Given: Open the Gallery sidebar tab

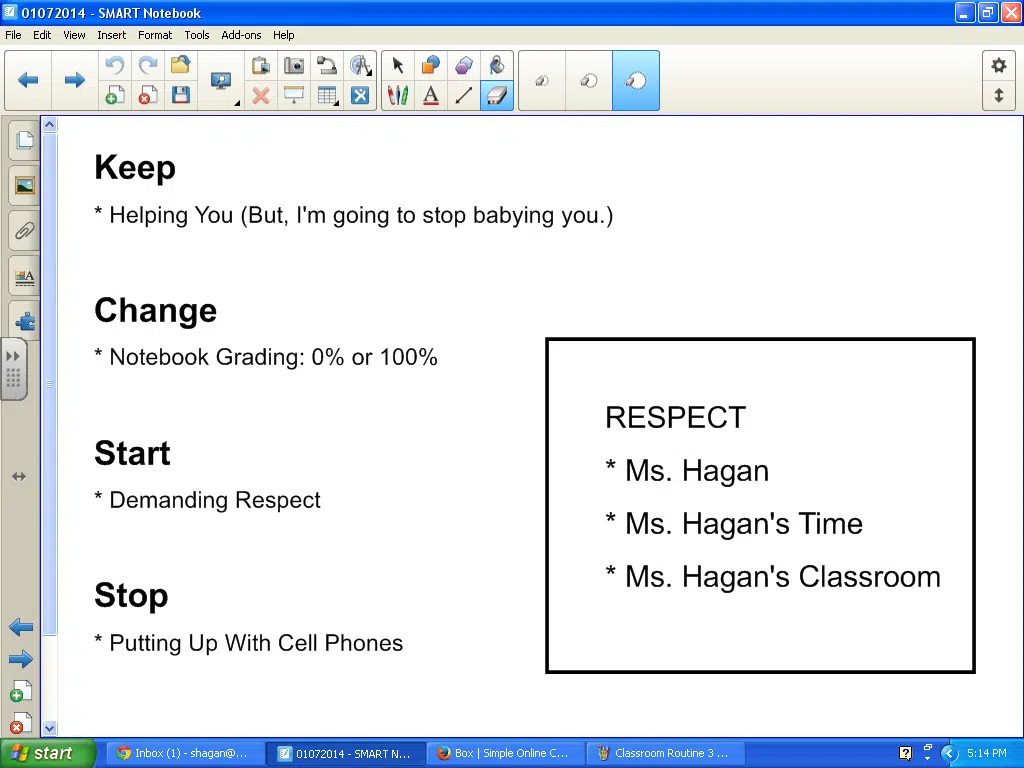Looking at the screenshot, I should point(24,185).
